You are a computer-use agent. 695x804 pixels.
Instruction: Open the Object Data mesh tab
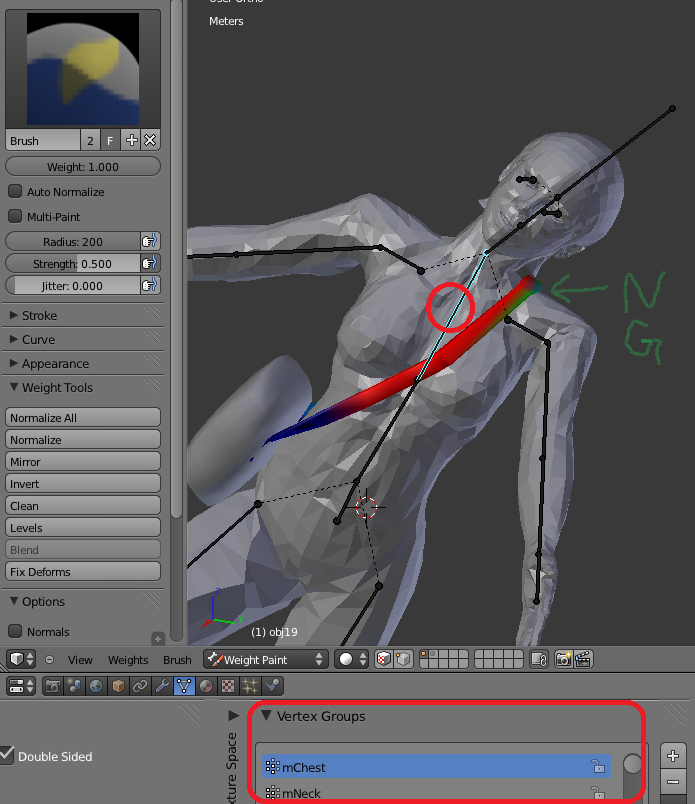[x=184, y=686]
